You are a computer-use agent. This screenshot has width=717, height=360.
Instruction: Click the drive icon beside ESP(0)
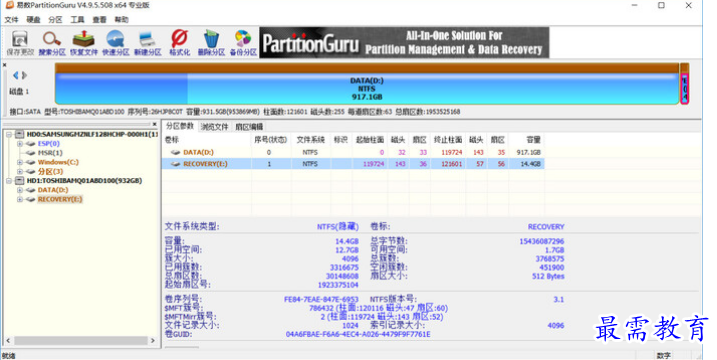coord(31,144)
